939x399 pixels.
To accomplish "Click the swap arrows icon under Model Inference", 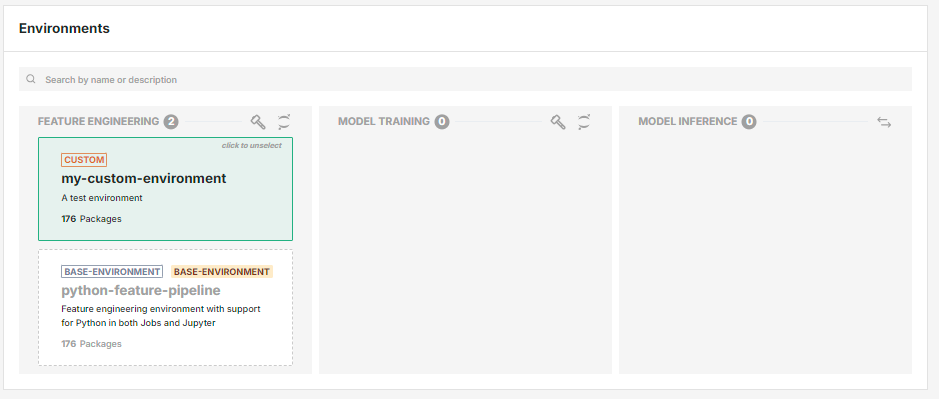I will coord(884,122).
